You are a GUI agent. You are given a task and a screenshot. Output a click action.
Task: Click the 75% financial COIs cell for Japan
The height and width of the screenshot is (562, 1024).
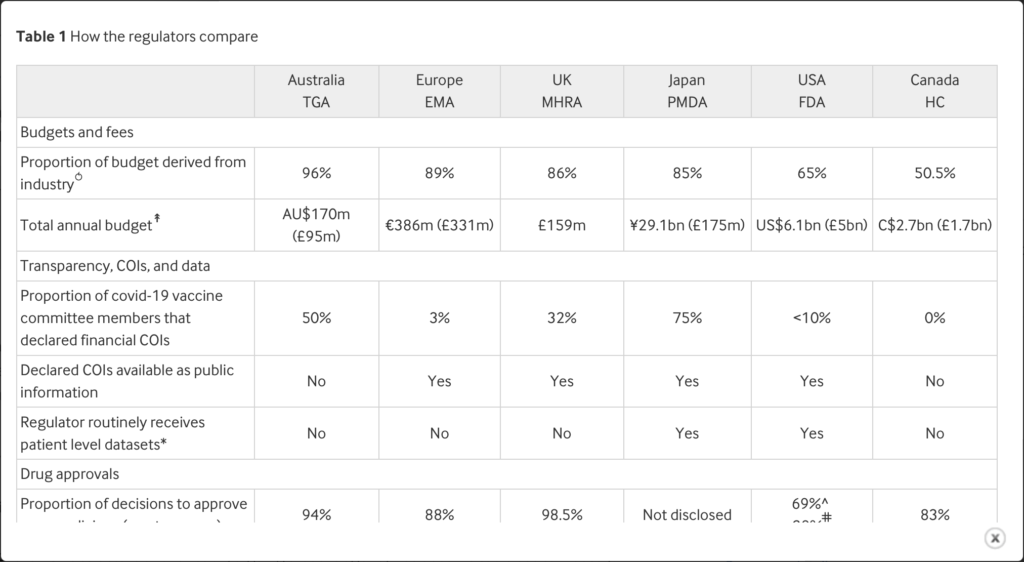tap(686, 318)
